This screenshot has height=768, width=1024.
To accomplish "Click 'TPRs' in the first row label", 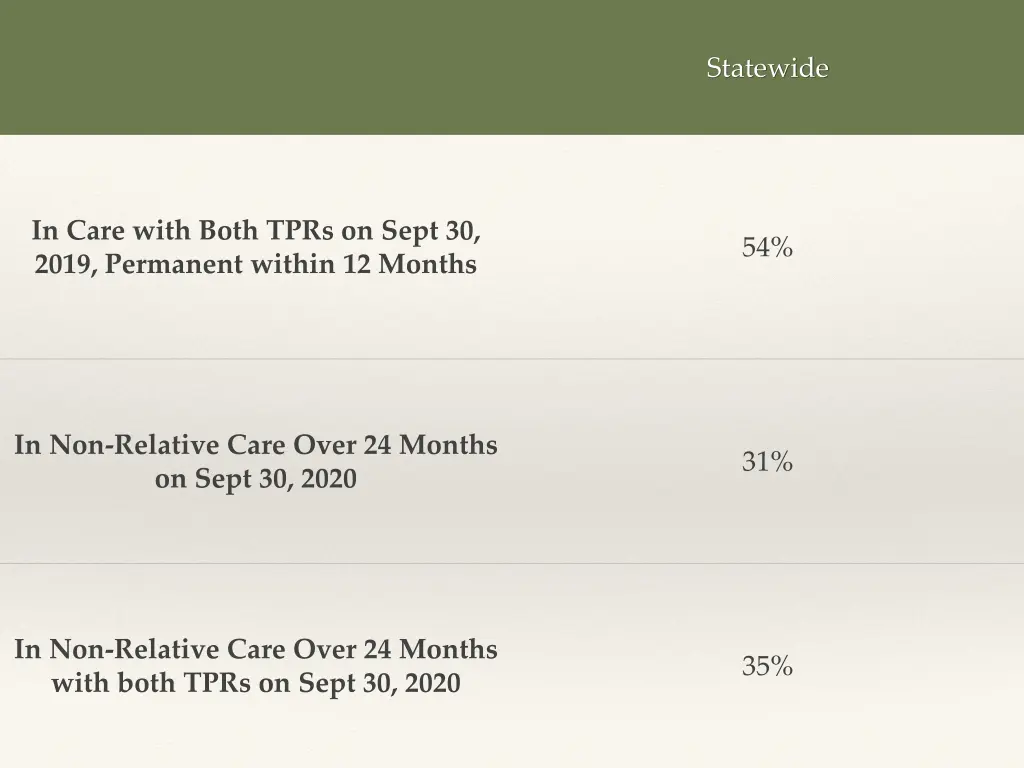I will point(298,231).
